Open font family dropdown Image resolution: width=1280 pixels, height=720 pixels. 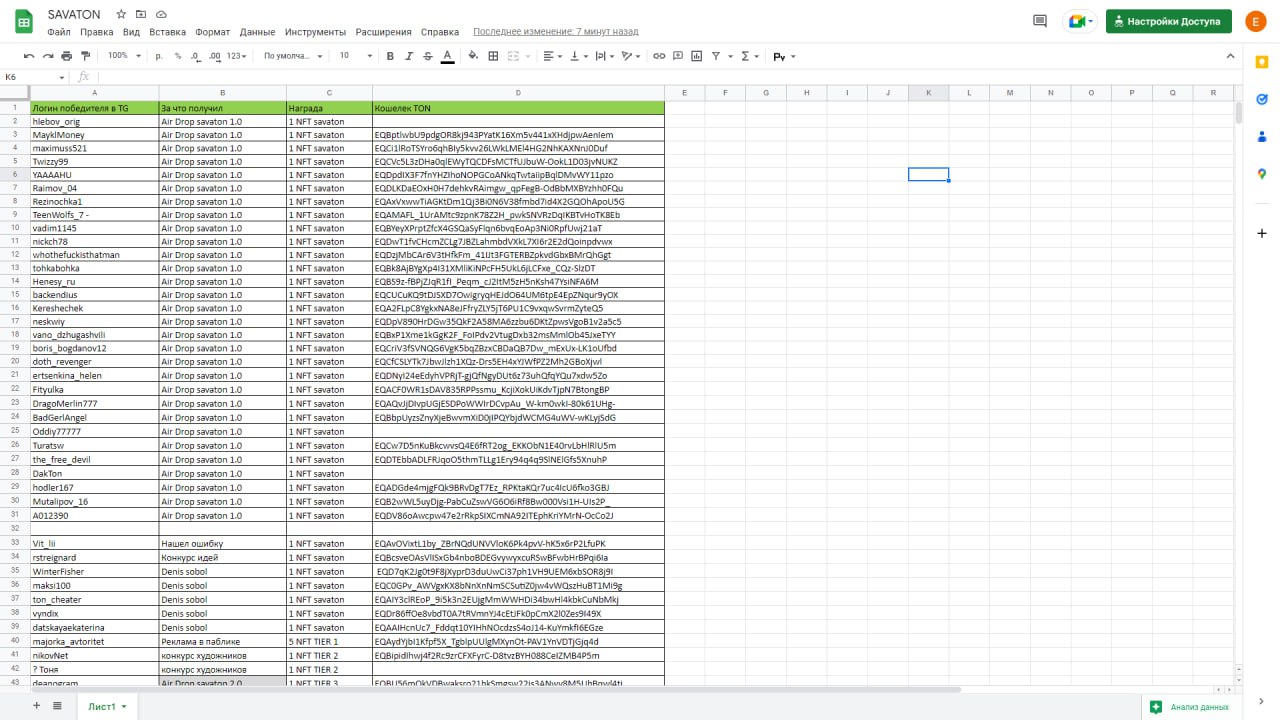point(293,56)
